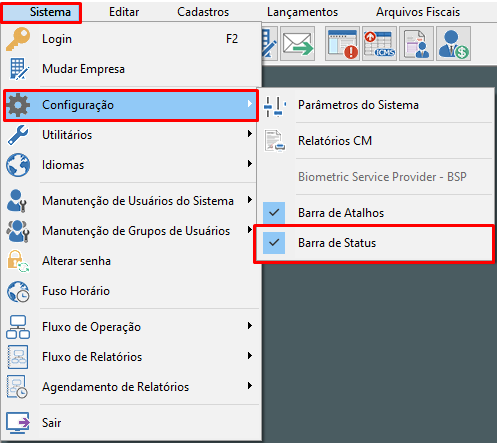Expand Manutenção de Usuários do Sistema arrow
497x443 pixels.
click(x=250, y=200)
